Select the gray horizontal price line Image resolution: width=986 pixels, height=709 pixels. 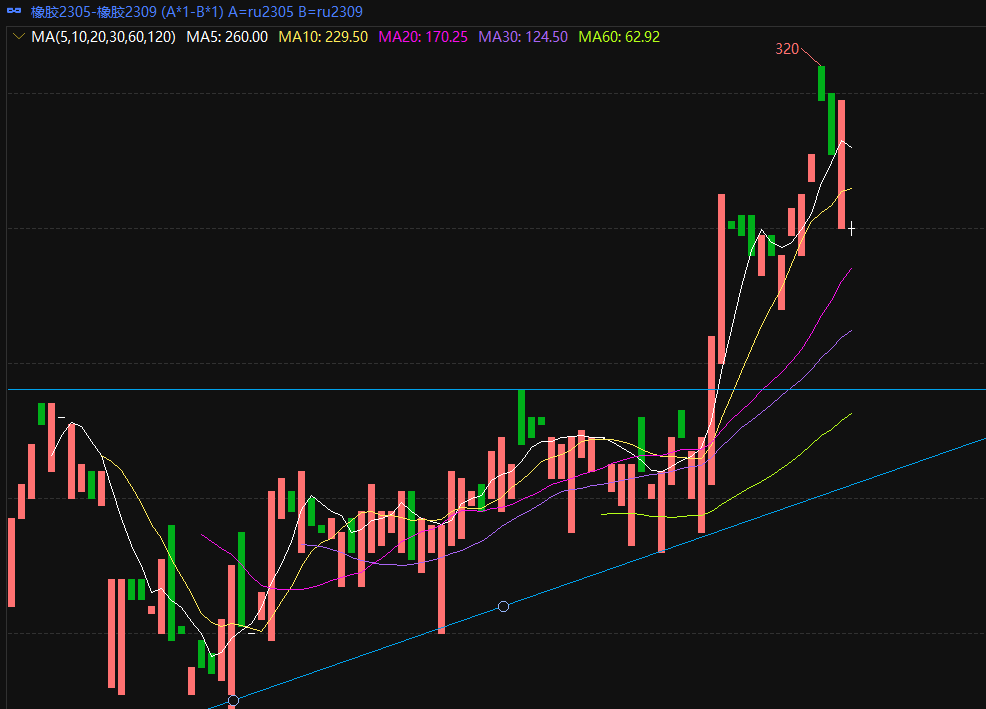pyautogui.click(x=300, y=389)
